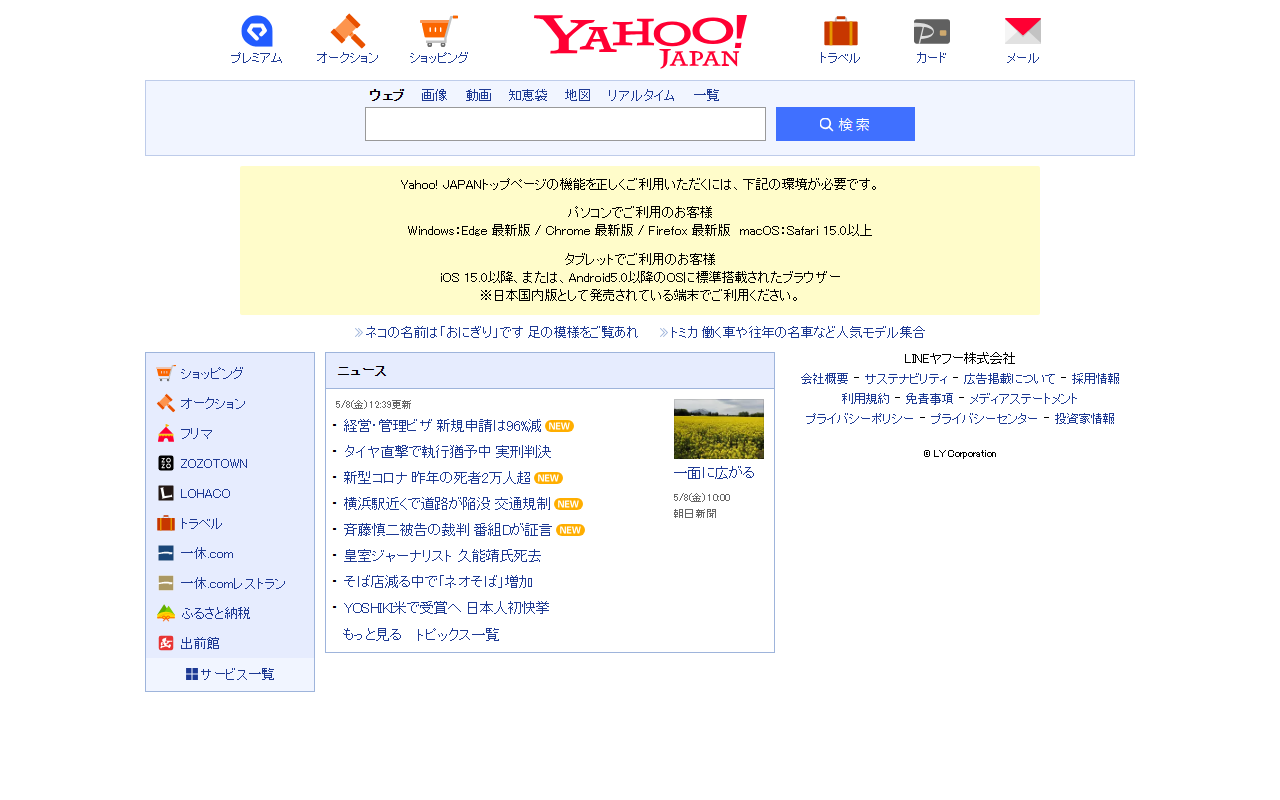Open the 広告掲載について footer link

pos(1009,379)
